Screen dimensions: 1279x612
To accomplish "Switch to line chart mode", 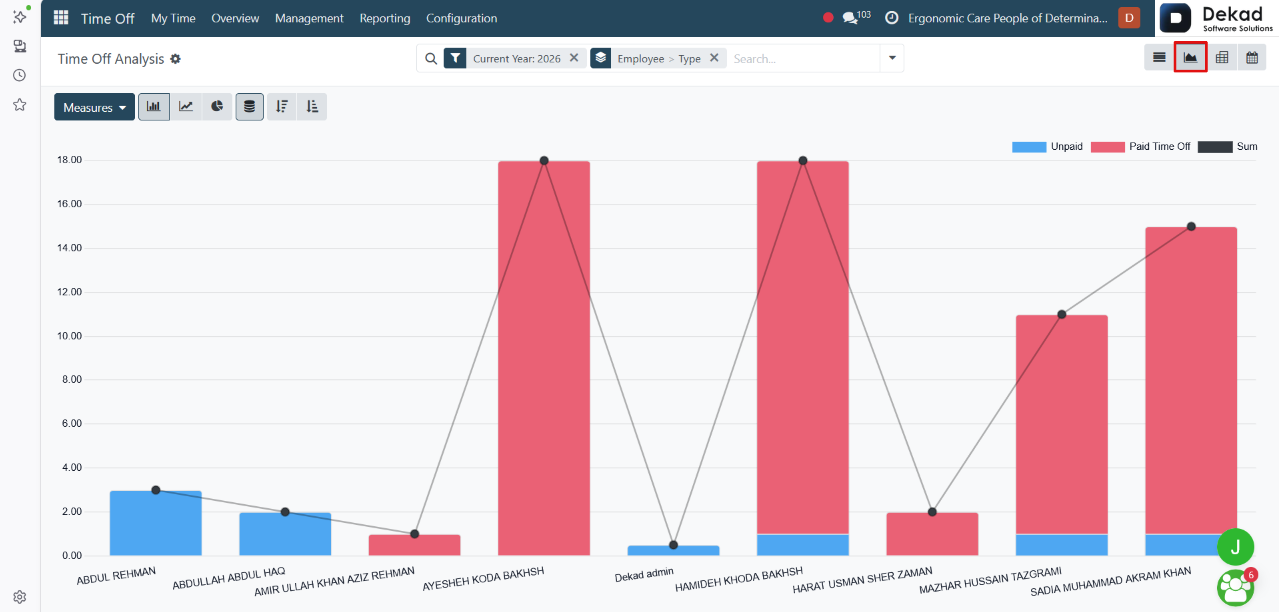I will click(186, 107).
